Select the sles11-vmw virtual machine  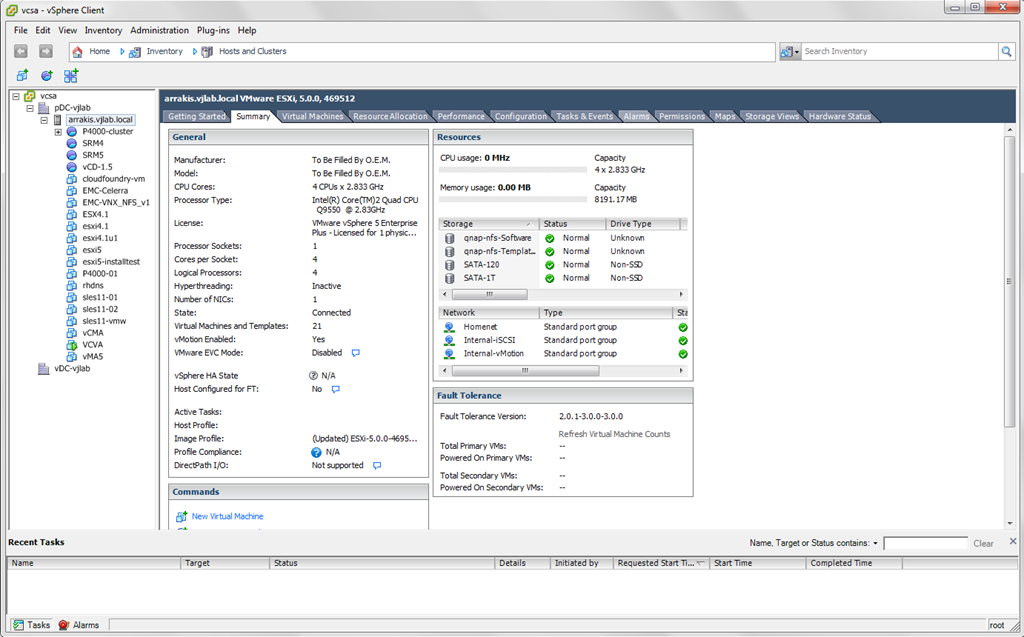click(104, 321)
